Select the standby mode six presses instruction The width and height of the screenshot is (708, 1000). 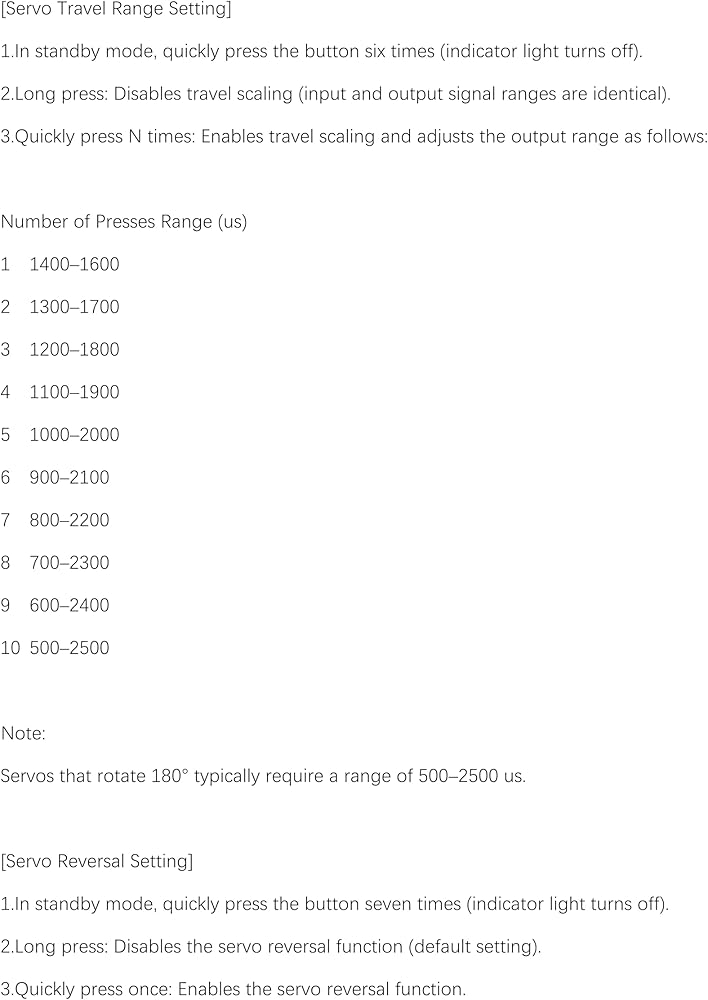coord(321,51)
